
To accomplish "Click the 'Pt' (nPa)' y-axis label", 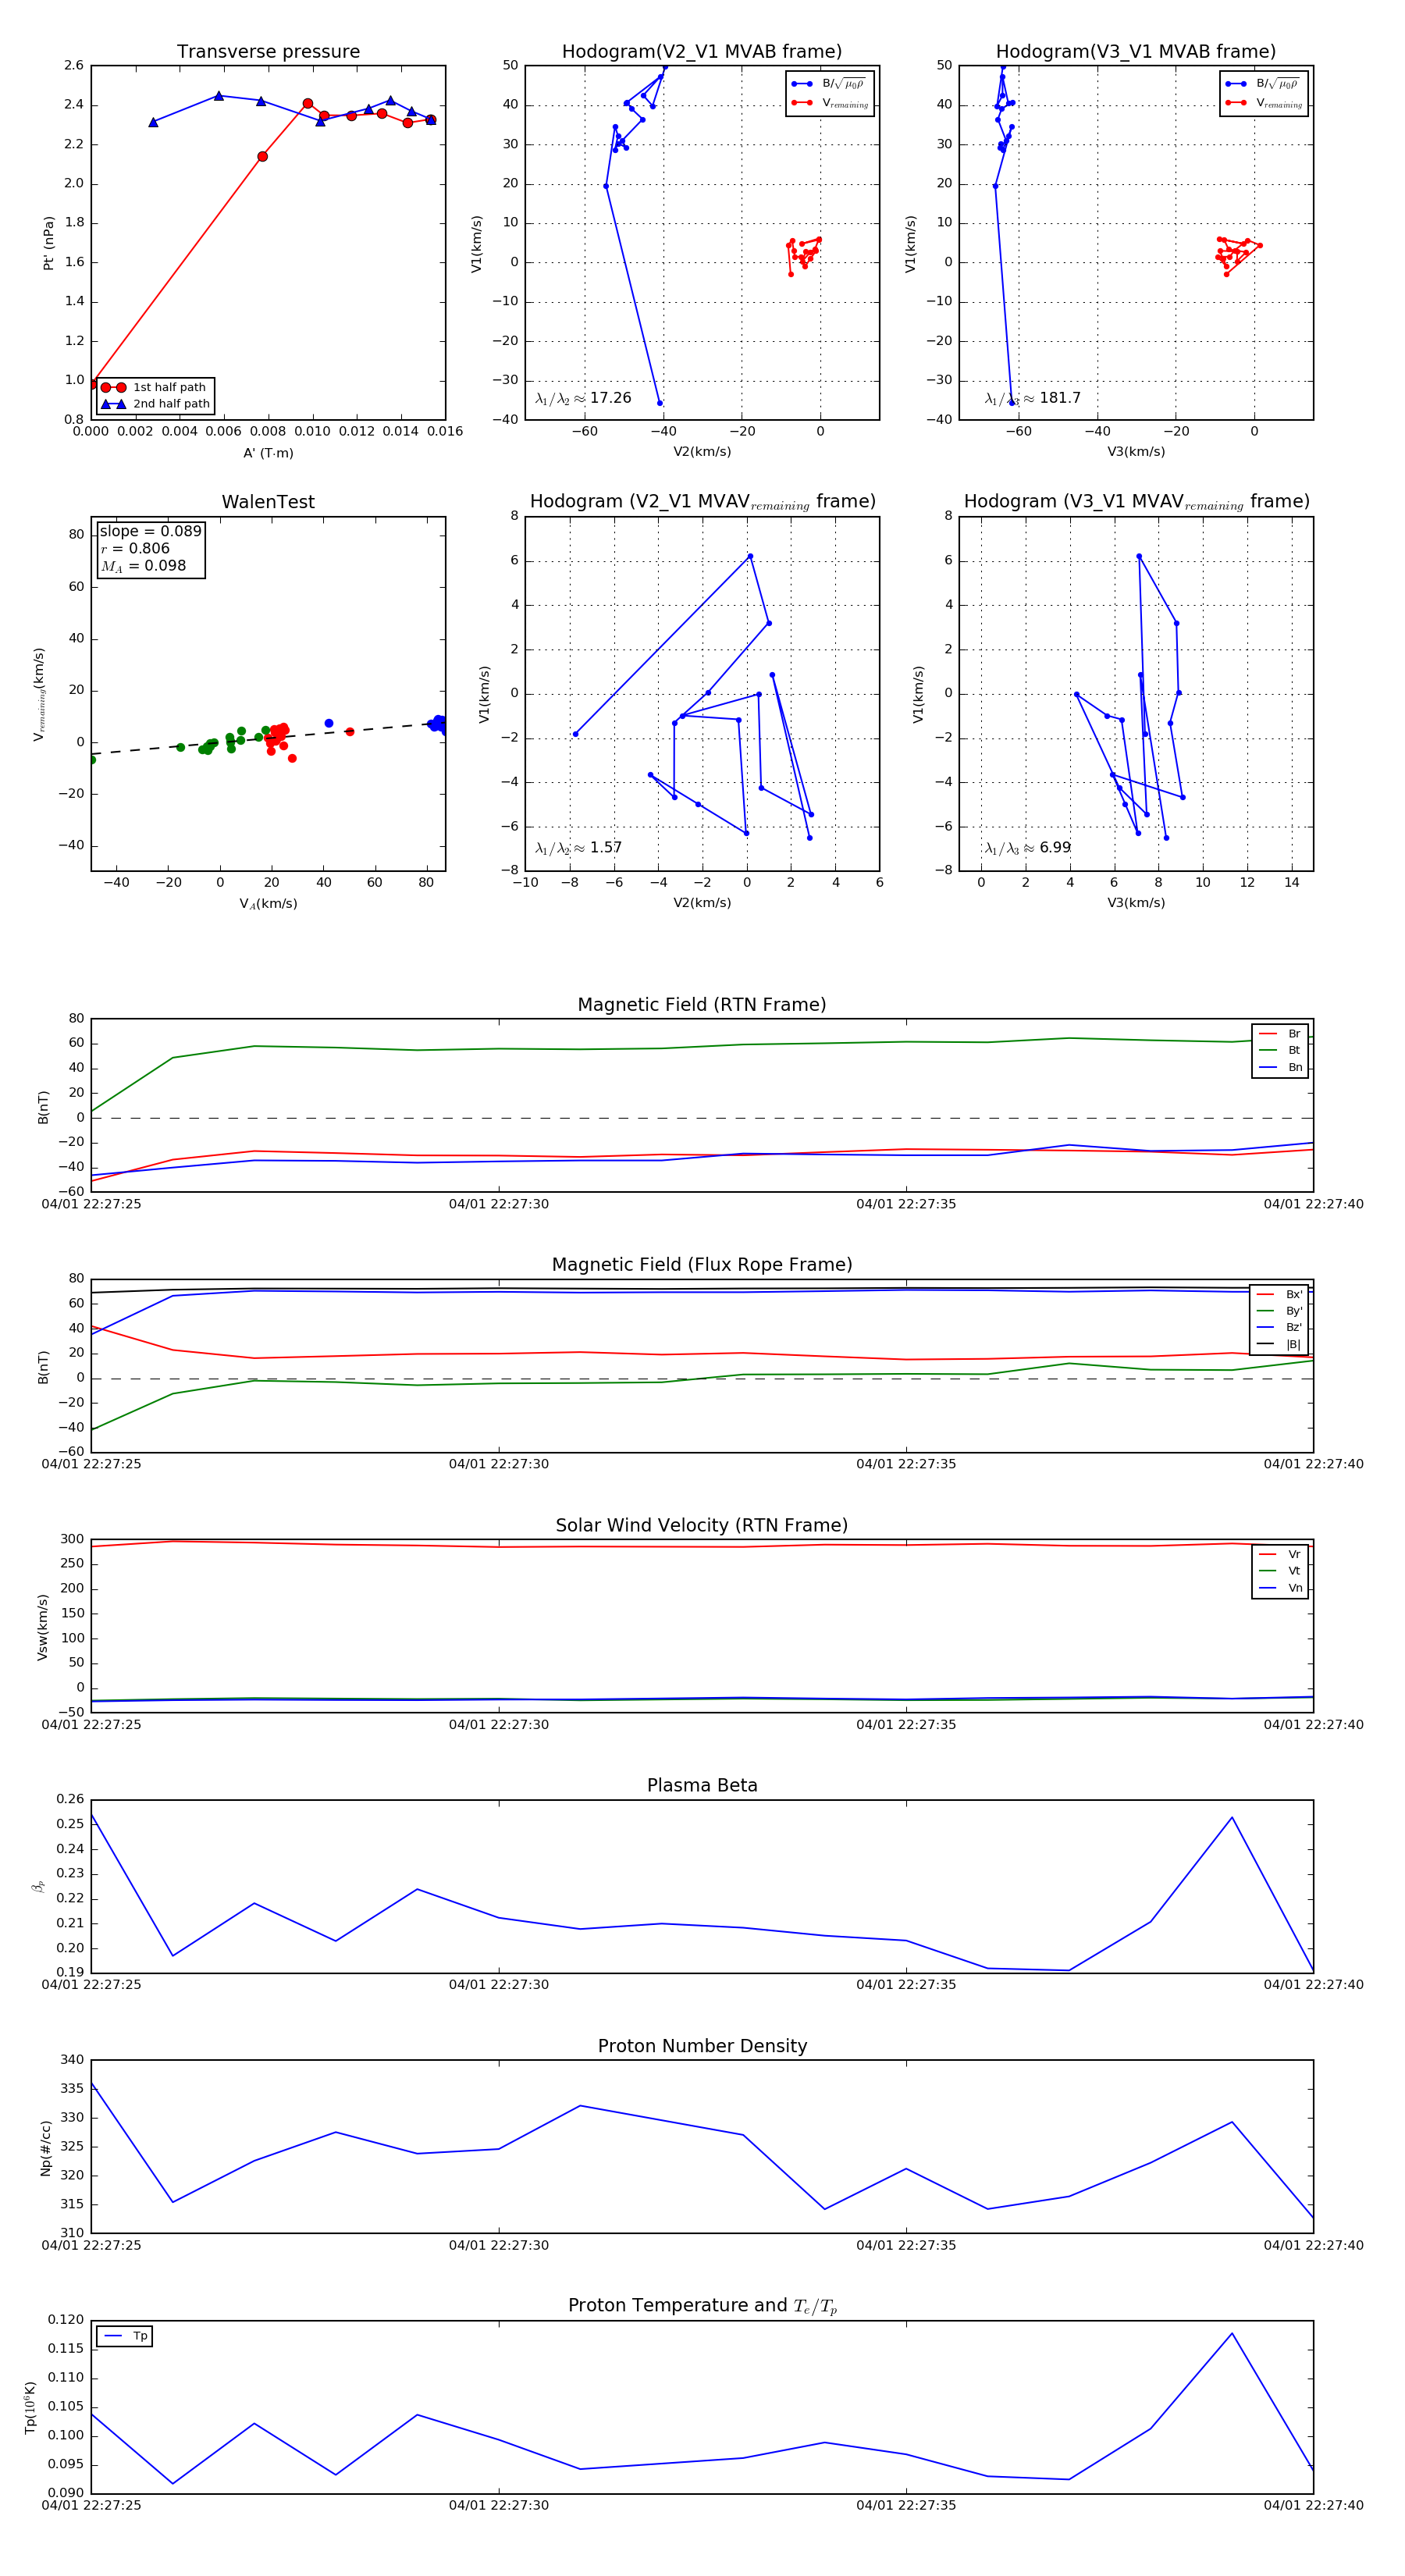I will tap(48, 243).
